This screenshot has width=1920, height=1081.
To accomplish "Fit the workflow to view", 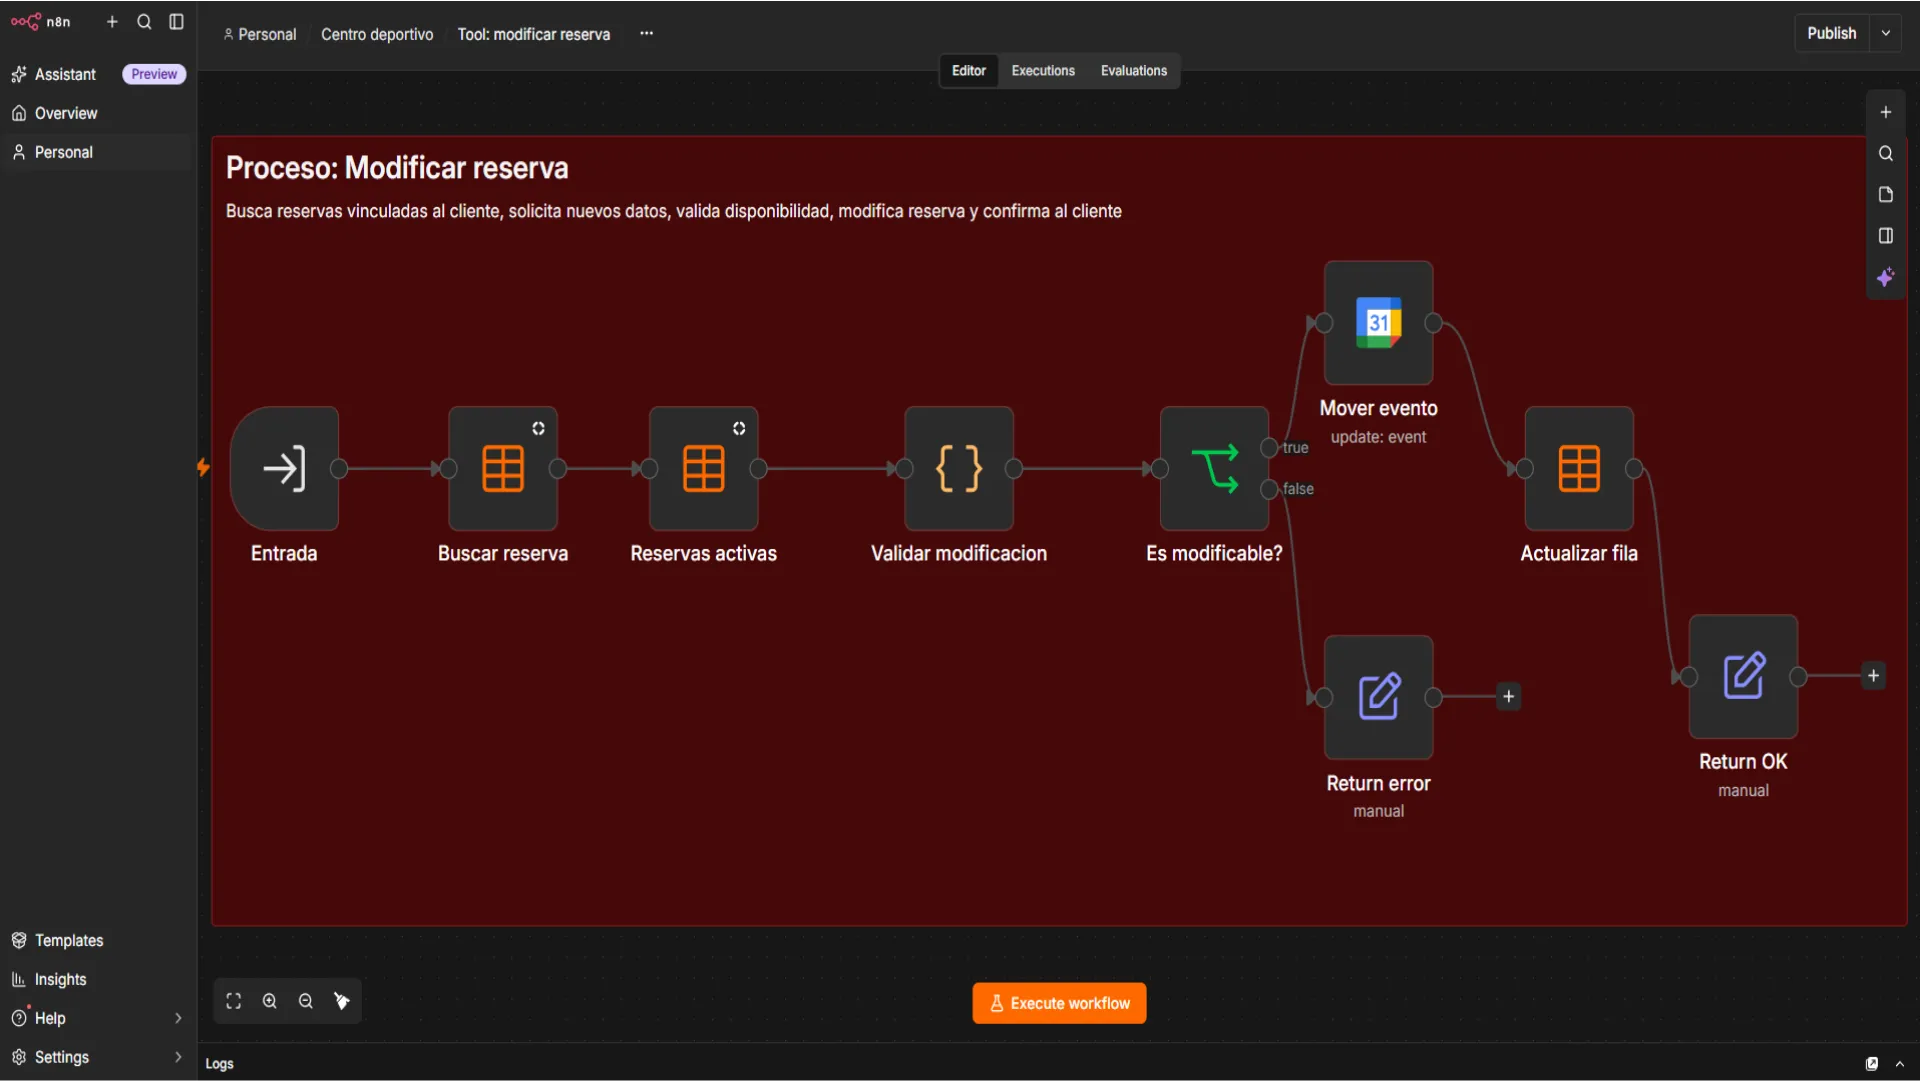I will coord(234,1001).
